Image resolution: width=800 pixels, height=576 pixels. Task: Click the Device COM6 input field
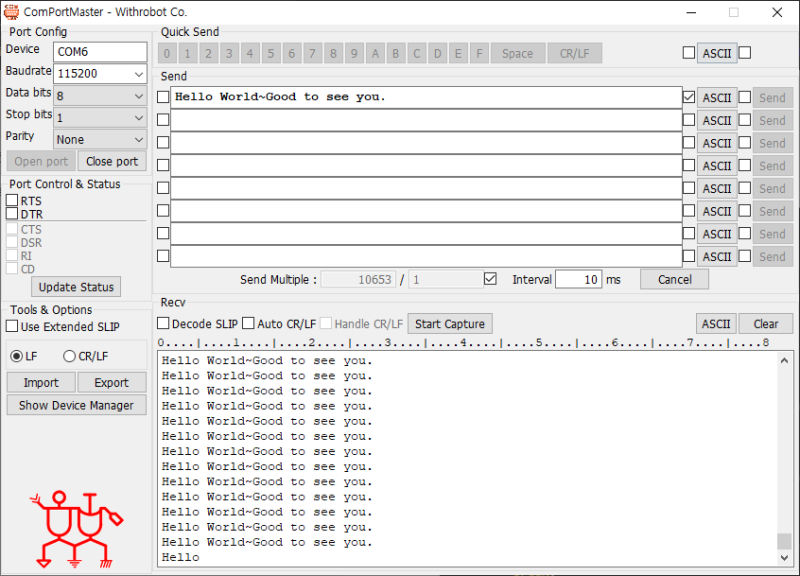click(100, 52)
